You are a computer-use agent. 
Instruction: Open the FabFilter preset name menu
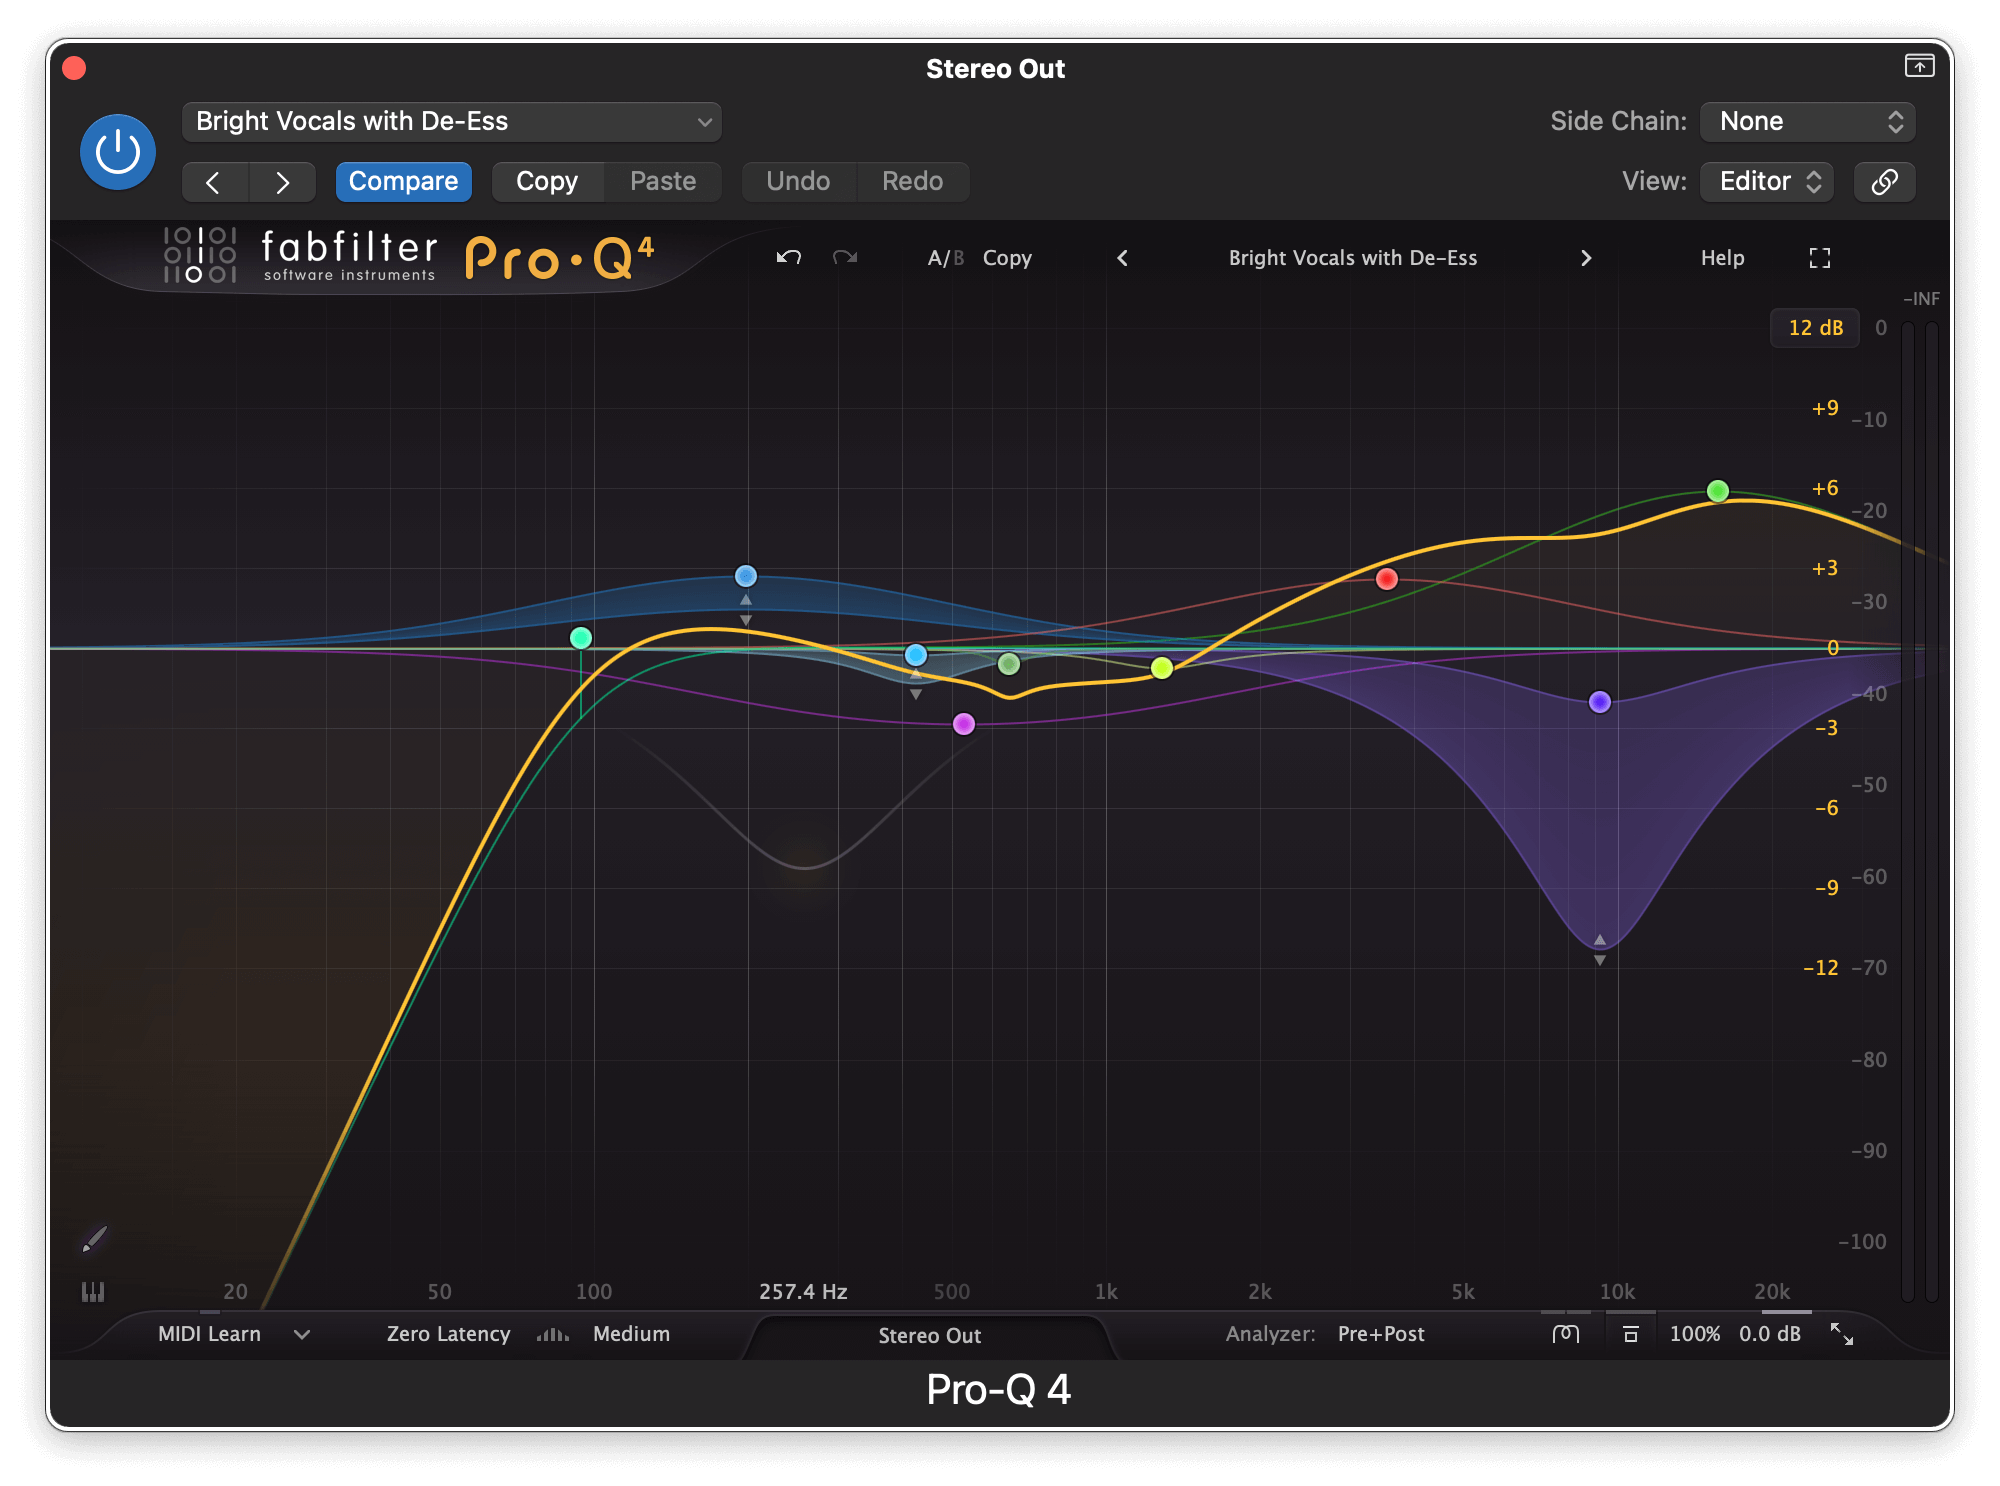(x=1353, y=258)
